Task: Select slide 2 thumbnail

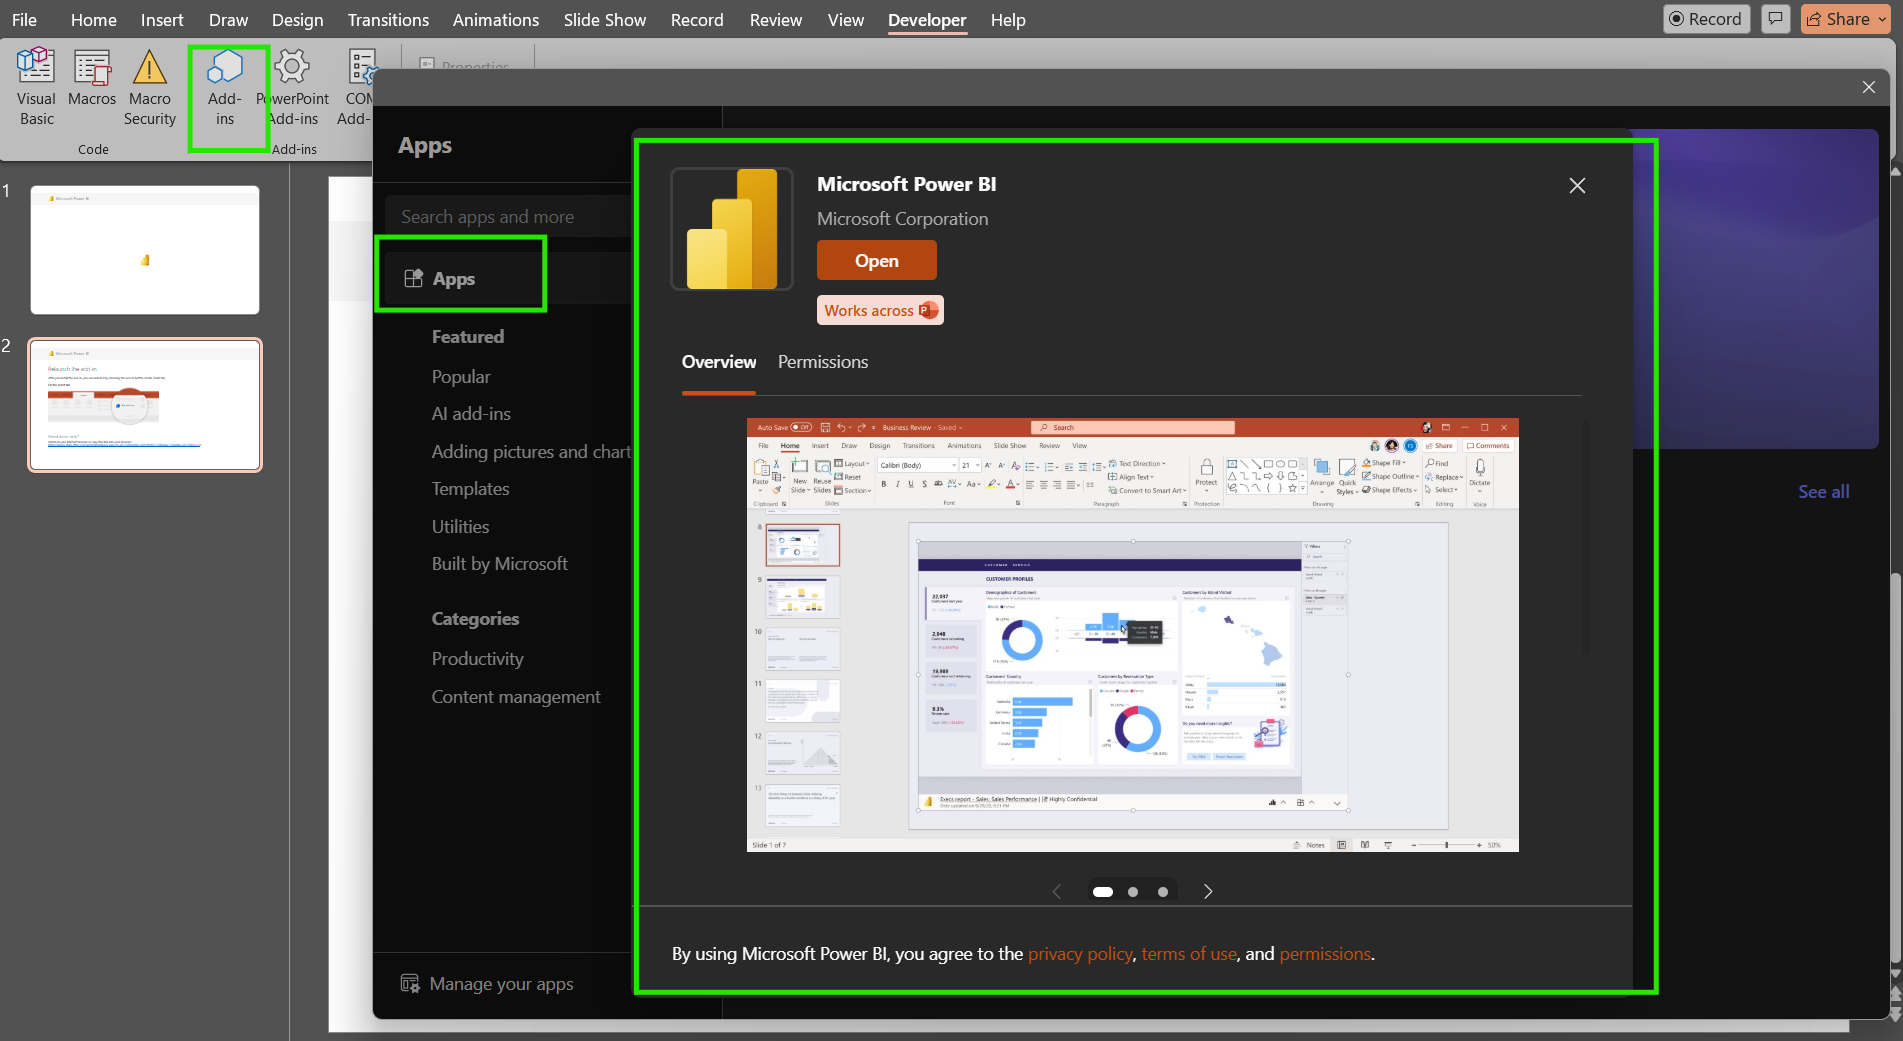Action: pos(145,405)
